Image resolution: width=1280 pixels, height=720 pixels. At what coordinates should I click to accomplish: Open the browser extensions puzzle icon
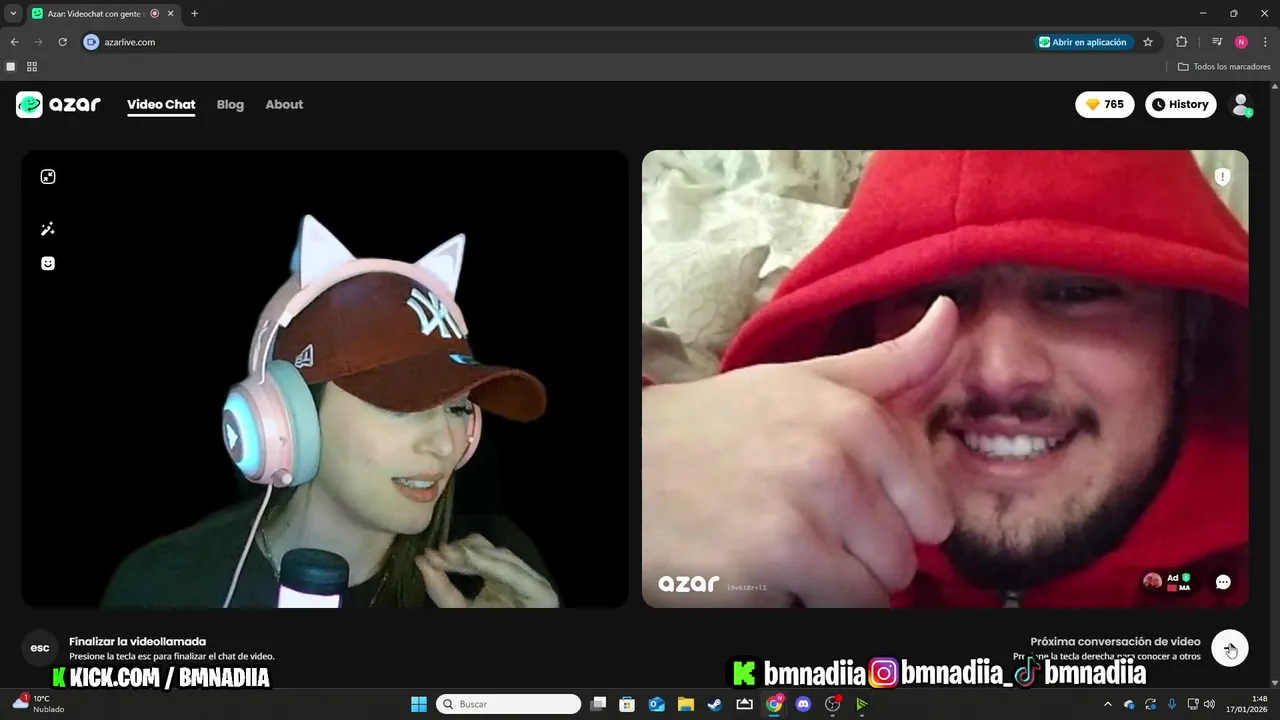click(x=1181, y=42)
